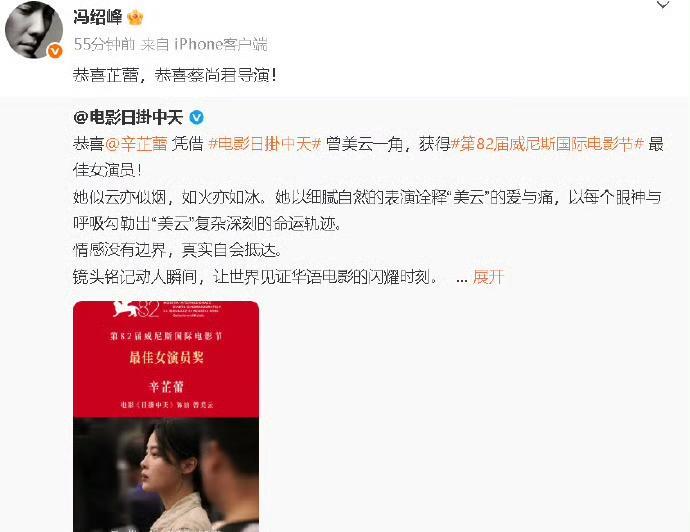This screenshot has width=690, height=532.
Task: Expand full post with 展开
Action: (x=488, y=277)
